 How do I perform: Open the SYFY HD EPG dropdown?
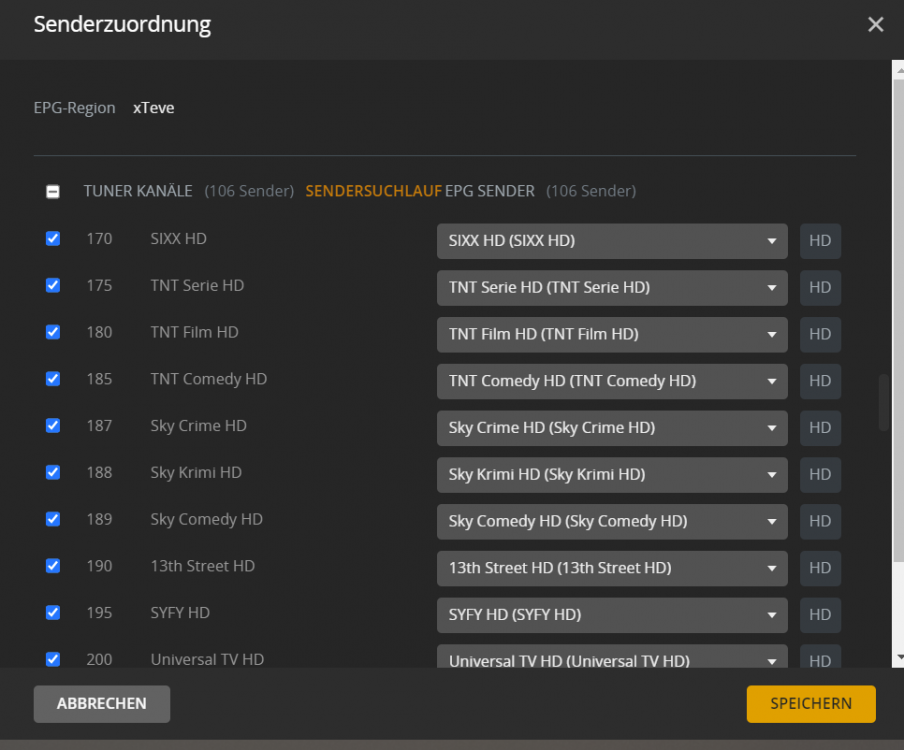(x=612, y=615)
